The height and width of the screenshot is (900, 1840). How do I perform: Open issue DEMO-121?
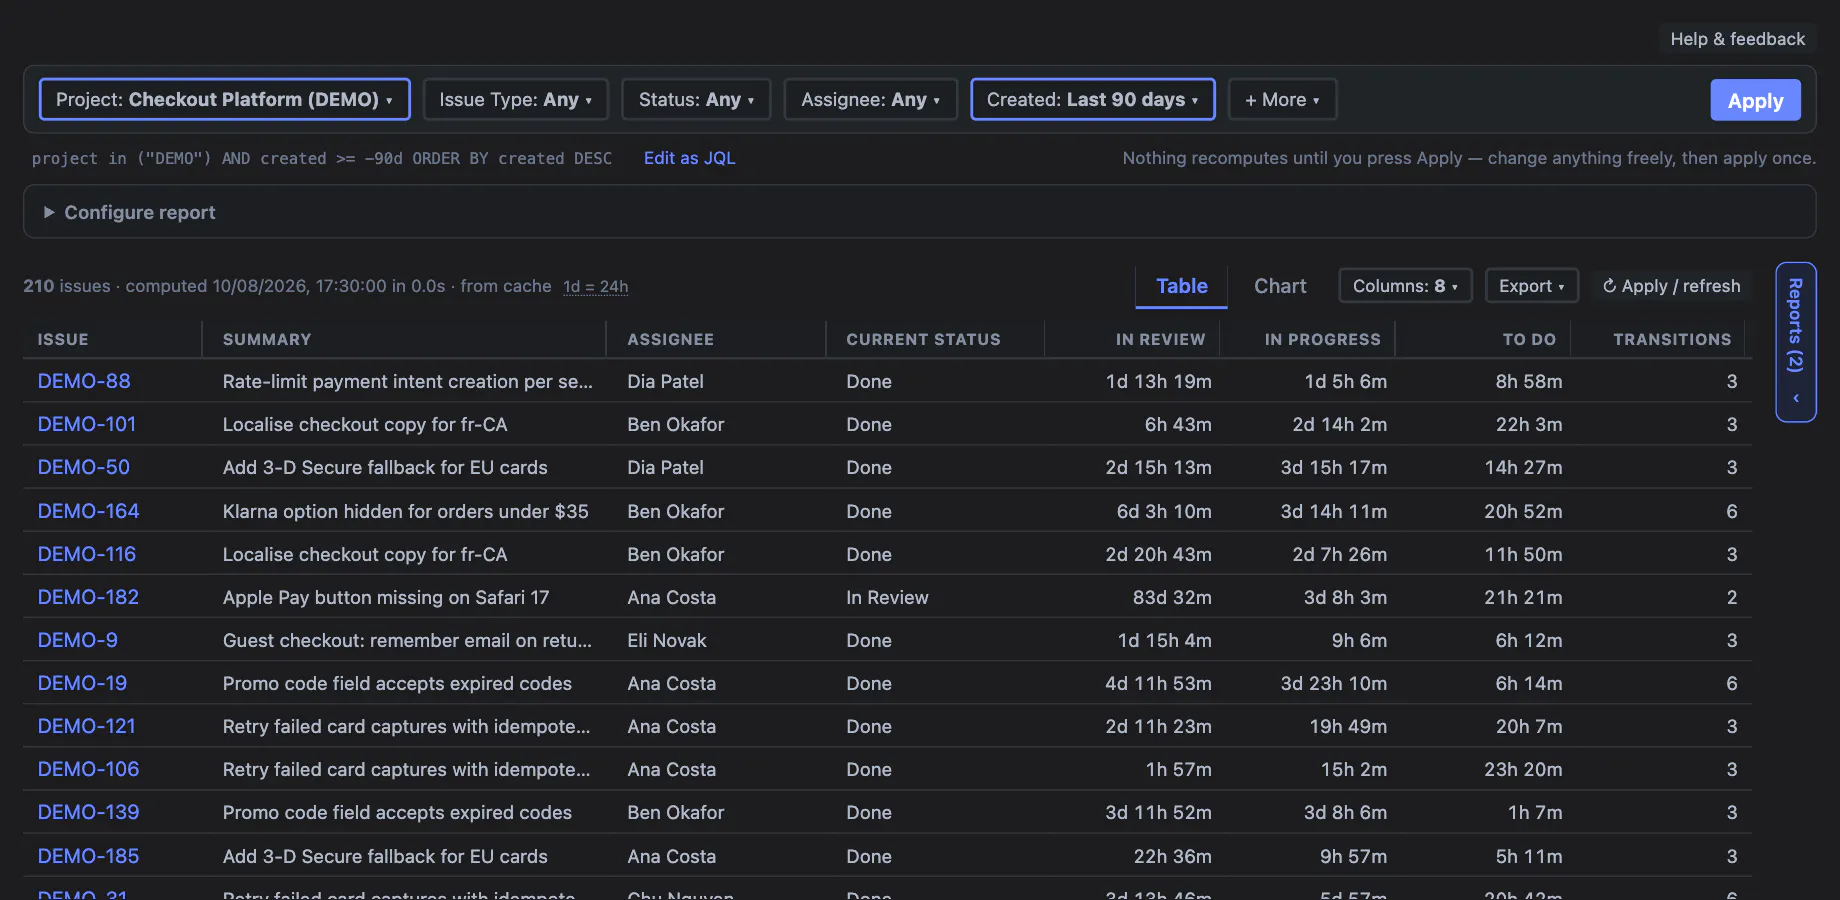tap(87, 726)
